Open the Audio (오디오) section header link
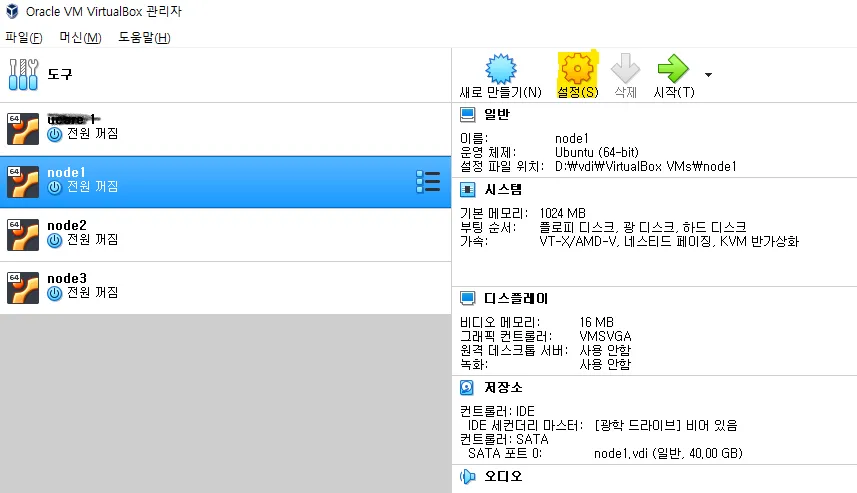This screenshot has height=493, width=857. (x=503, y=477)
